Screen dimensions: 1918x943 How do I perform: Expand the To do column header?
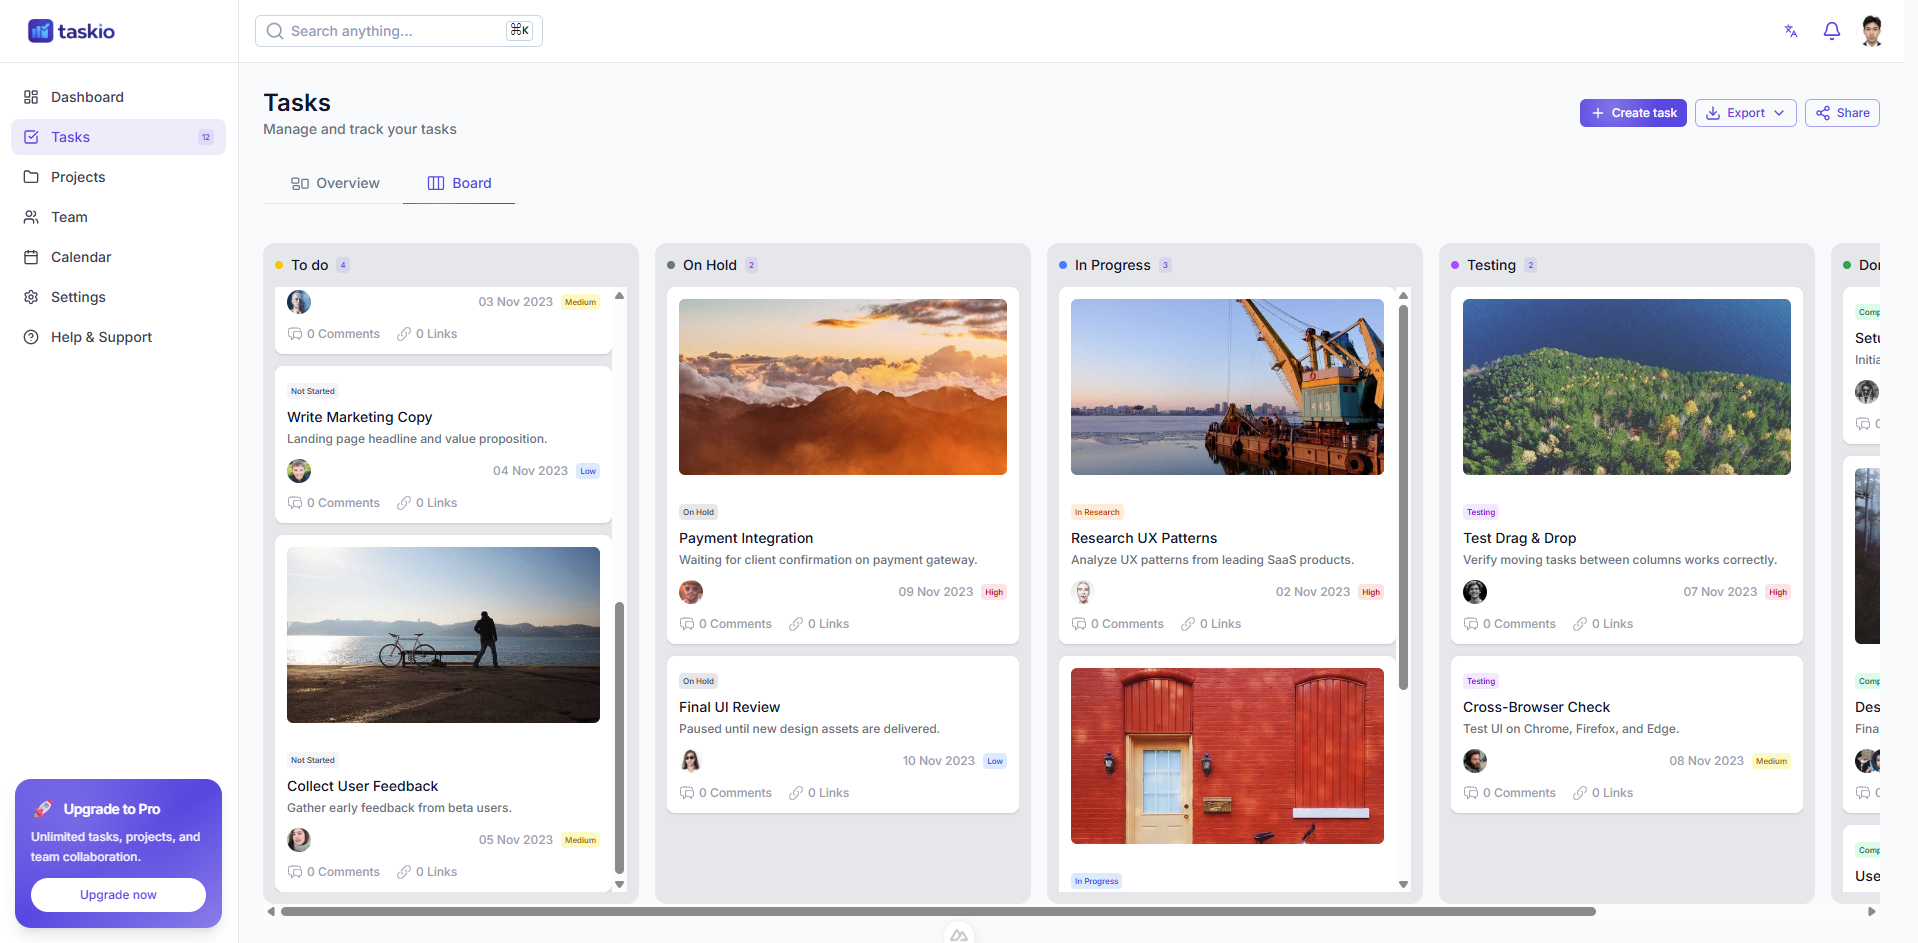tap(310, 265)
